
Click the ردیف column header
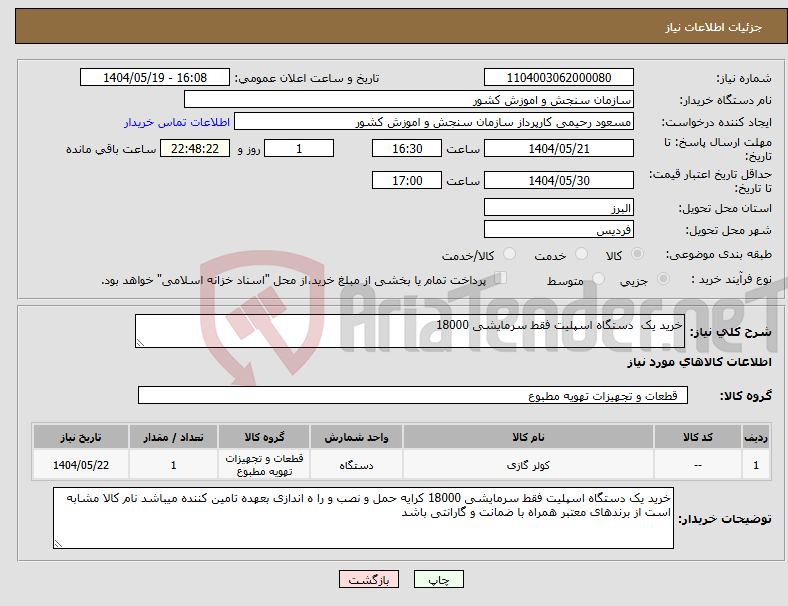point(755,437)
